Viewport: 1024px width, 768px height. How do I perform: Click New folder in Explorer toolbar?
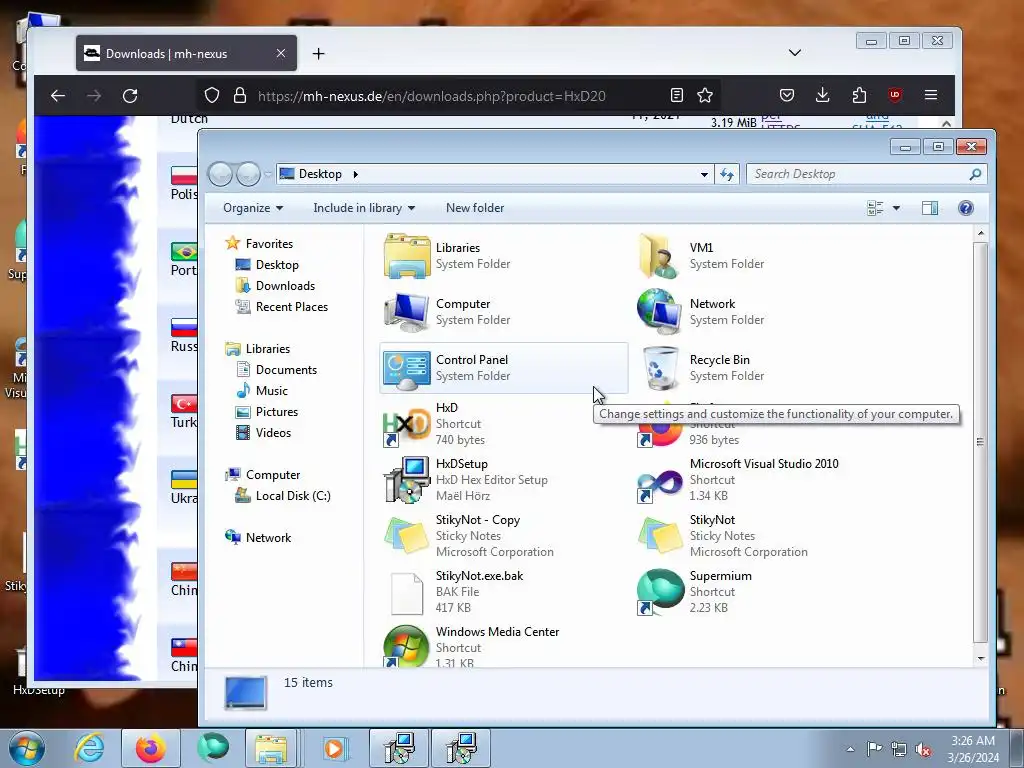(475, 208)
